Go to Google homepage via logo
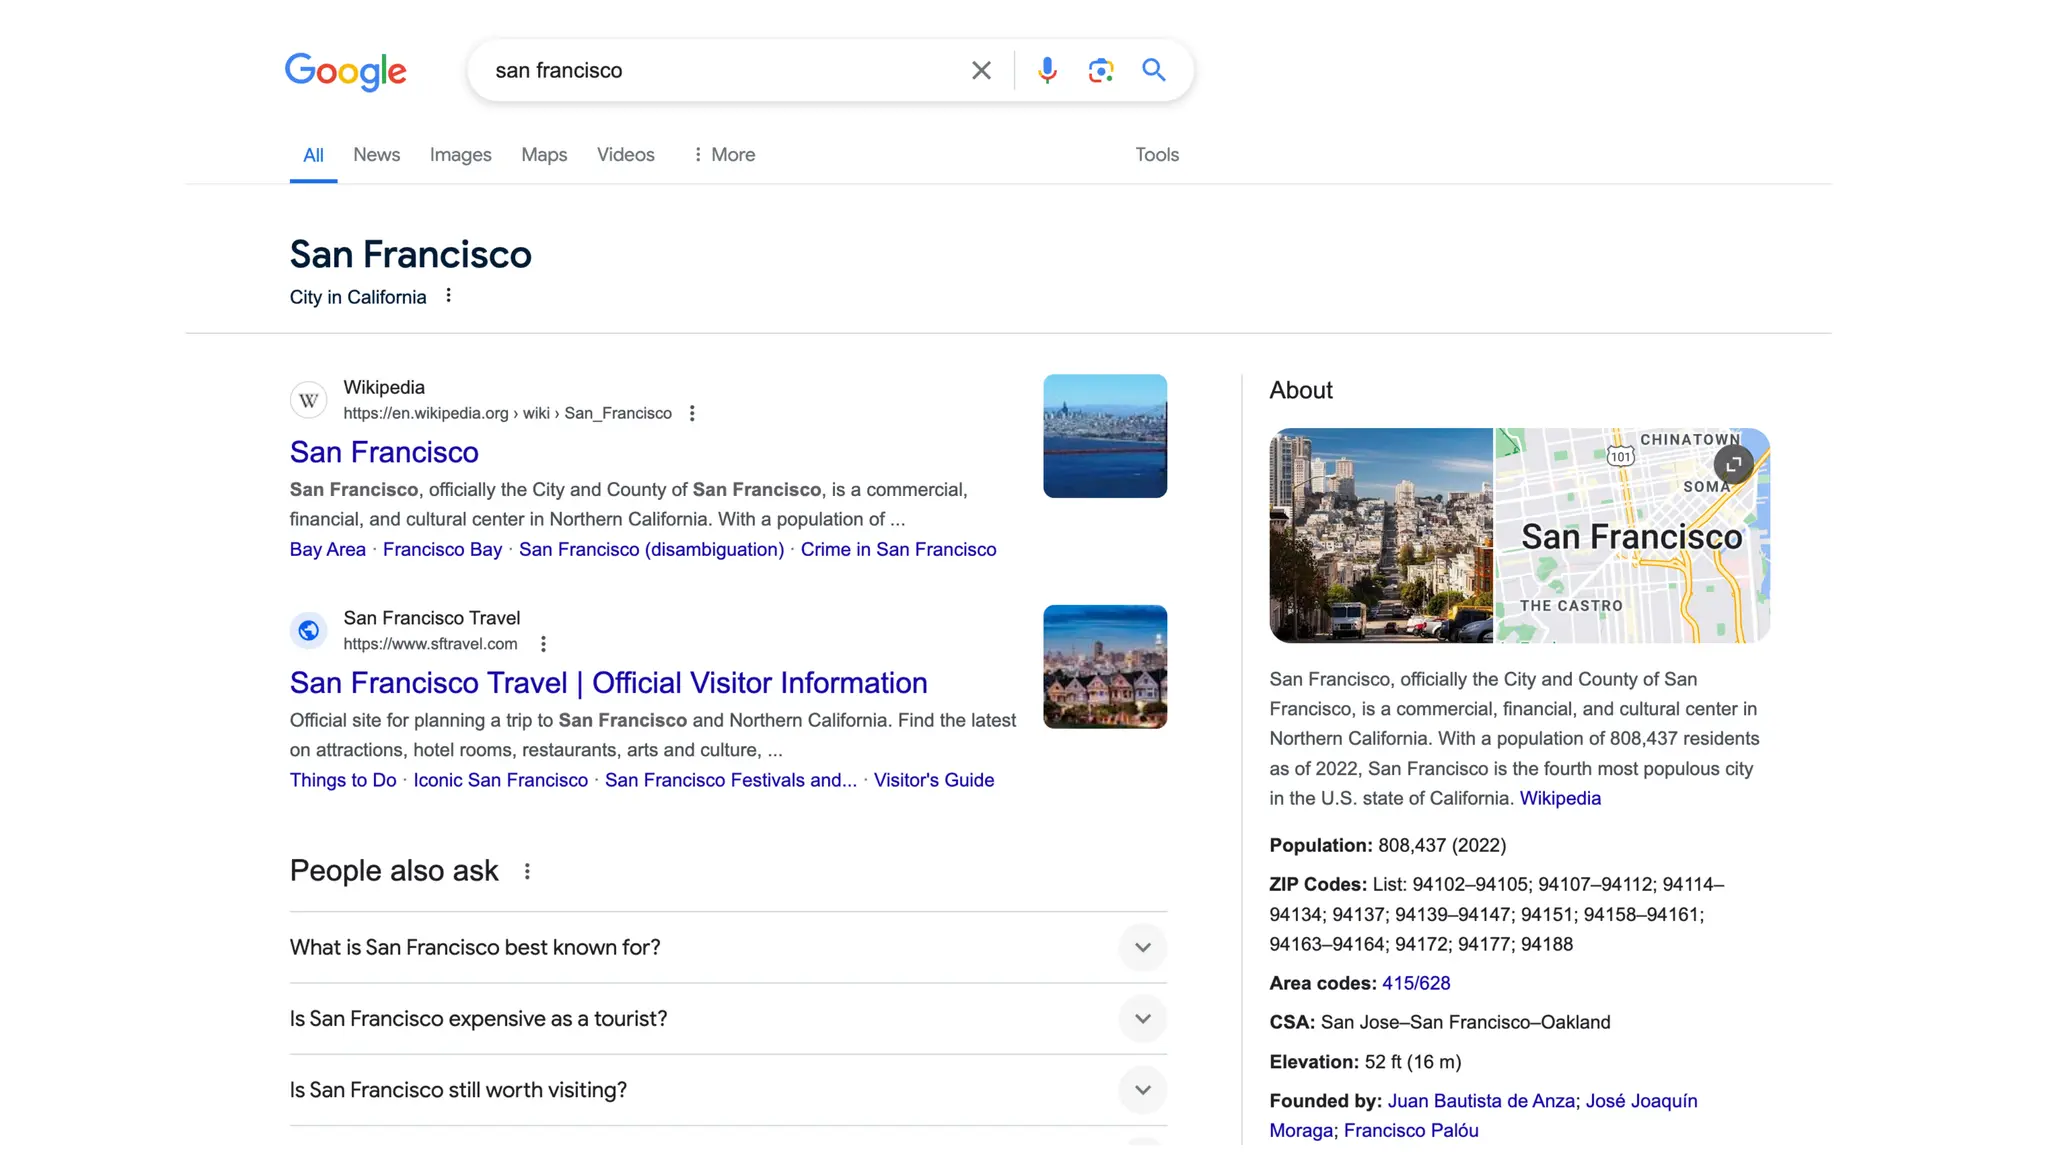This screenshot has height=1152, width=2048. pos(345,71)
